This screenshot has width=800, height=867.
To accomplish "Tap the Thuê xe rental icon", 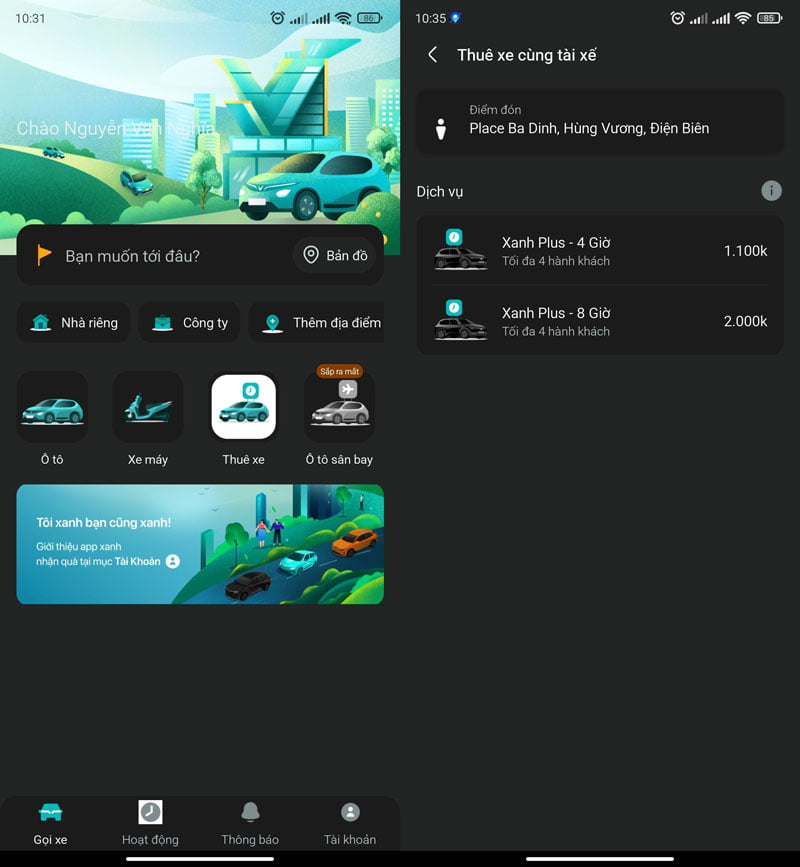I will click(x=243, y=408).
